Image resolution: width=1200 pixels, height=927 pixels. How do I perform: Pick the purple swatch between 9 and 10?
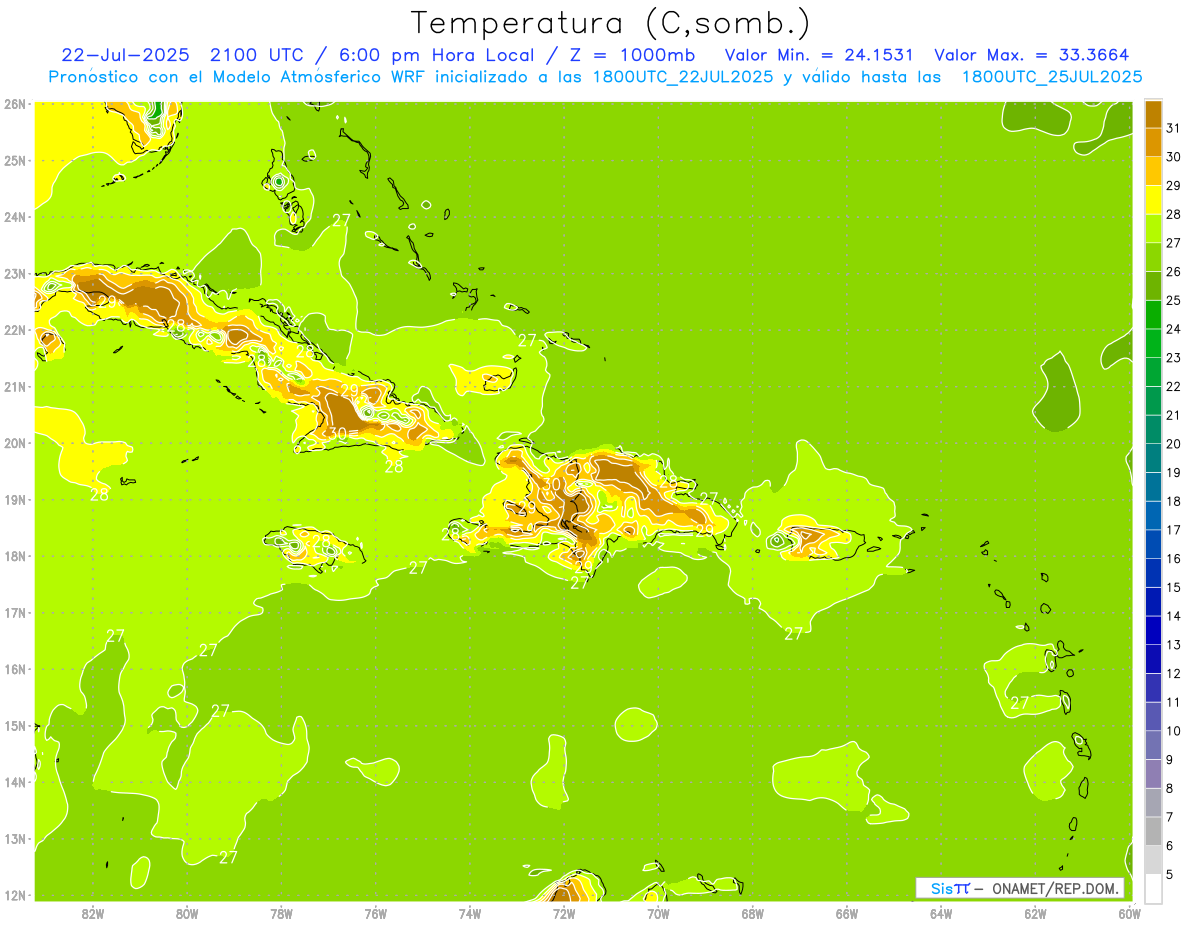(1153, 745)
